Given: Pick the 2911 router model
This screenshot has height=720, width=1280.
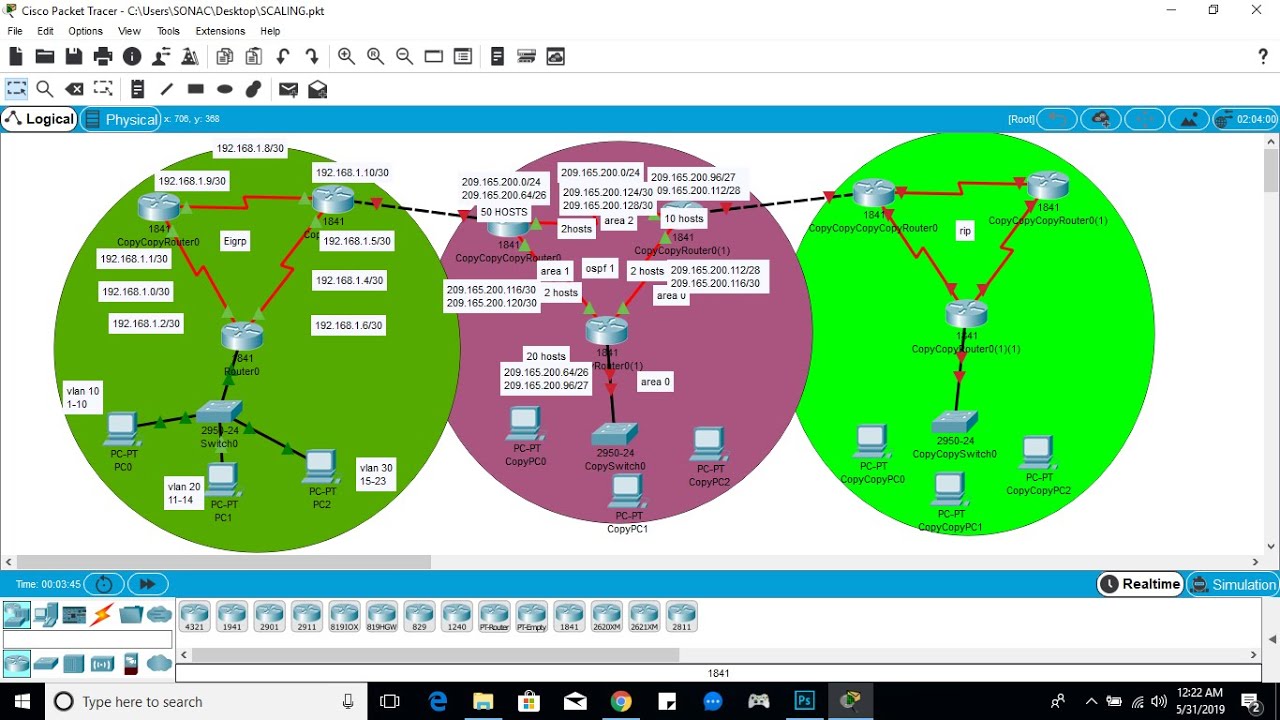Looking at the screenshot, I should pyautogui.click(x=306, y=617).
